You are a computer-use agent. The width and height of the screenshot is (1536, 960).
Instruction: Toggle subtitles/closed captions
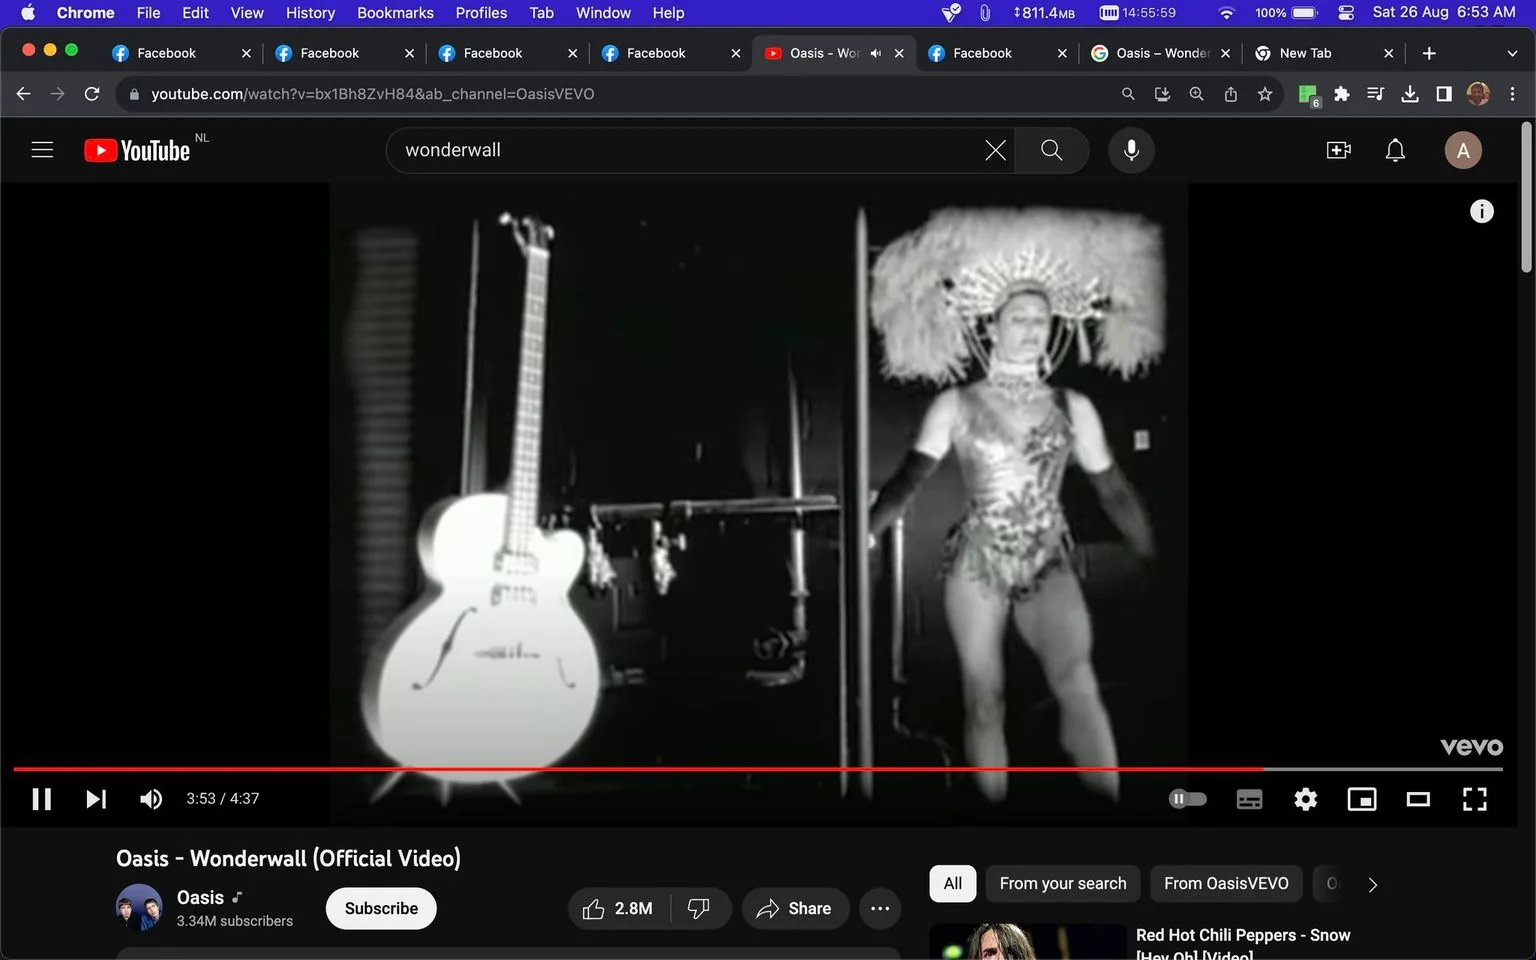pyautogui.click(x=1249, y=799)
